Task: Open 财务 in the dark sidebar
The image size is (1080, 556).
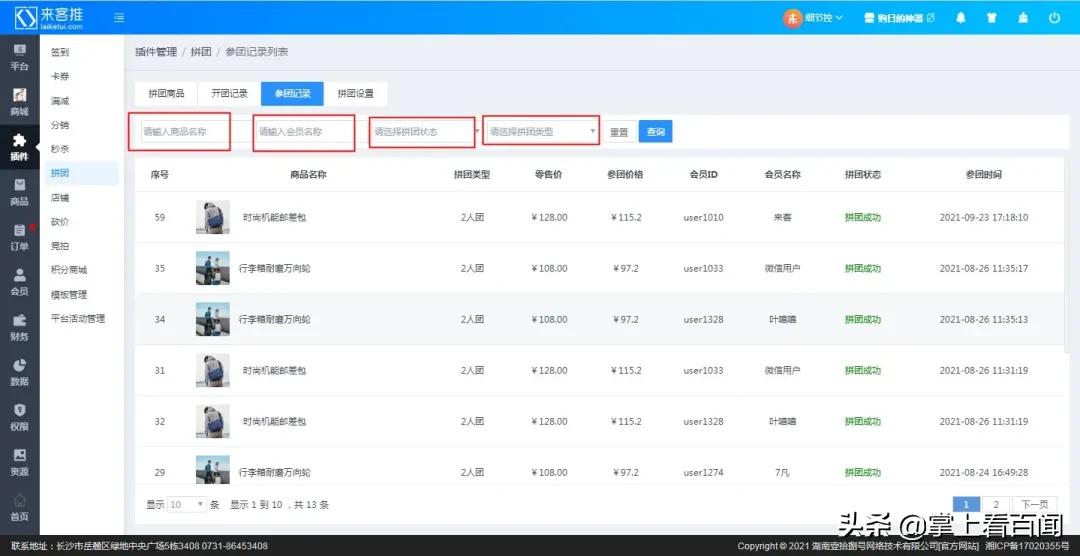Action: point(20,328)
